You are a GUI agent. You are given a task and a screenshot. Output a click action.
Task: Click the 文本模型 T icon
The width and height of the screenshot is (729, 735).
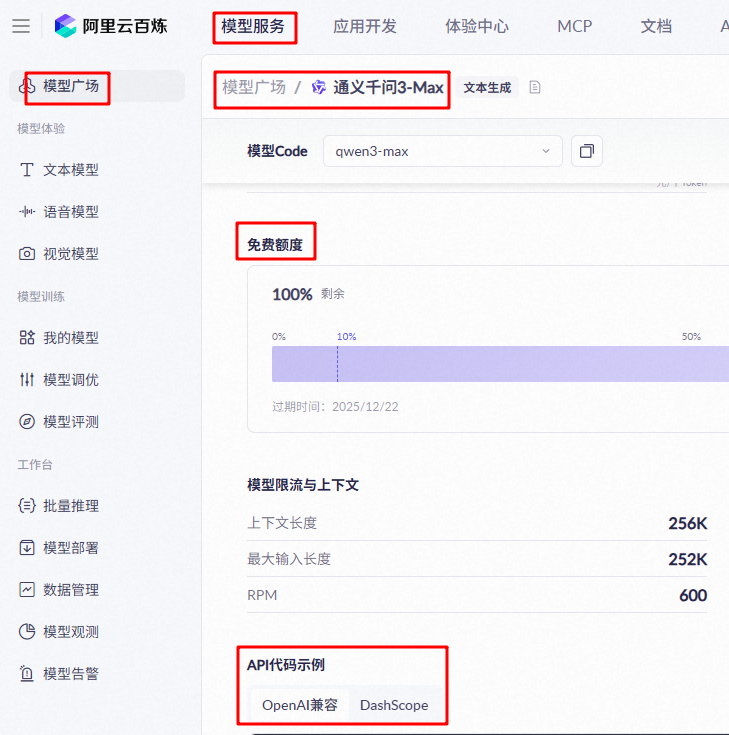click(x=27, y=170)
